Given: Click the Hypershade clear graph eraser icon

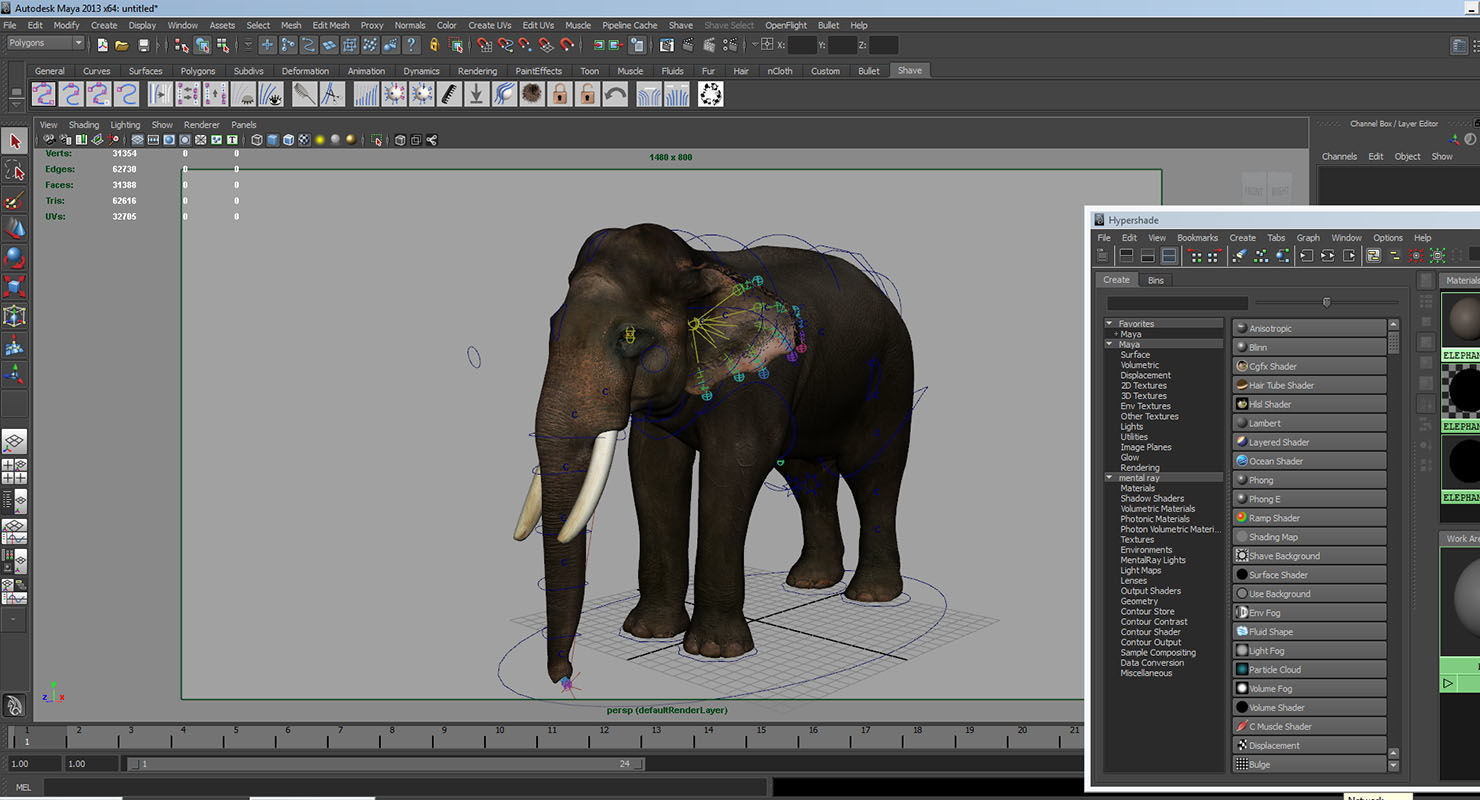Looking at the screenshot, I should click(1240, 256).
